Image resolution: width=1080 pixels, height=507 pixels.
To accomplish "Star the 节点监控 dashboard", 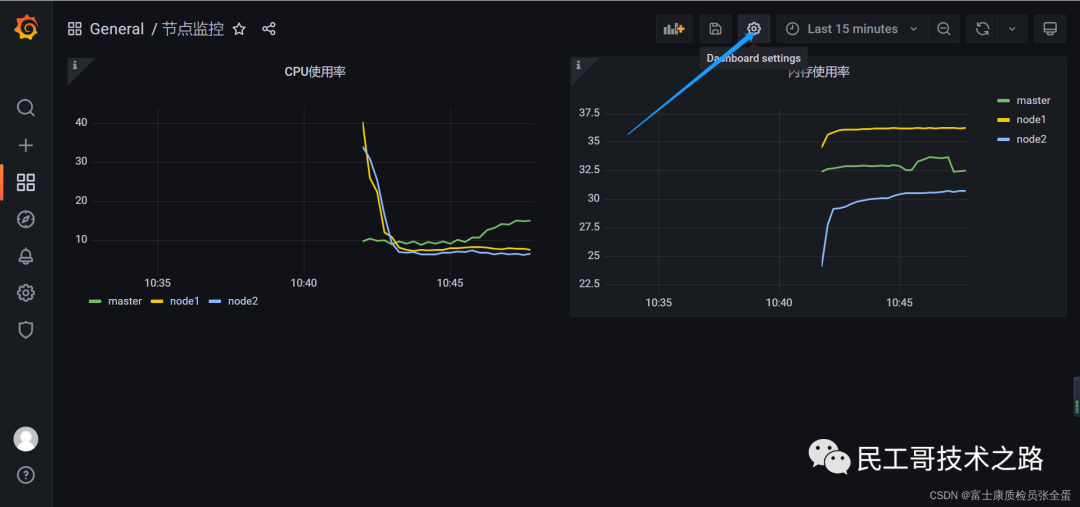I will click(239, 29).
